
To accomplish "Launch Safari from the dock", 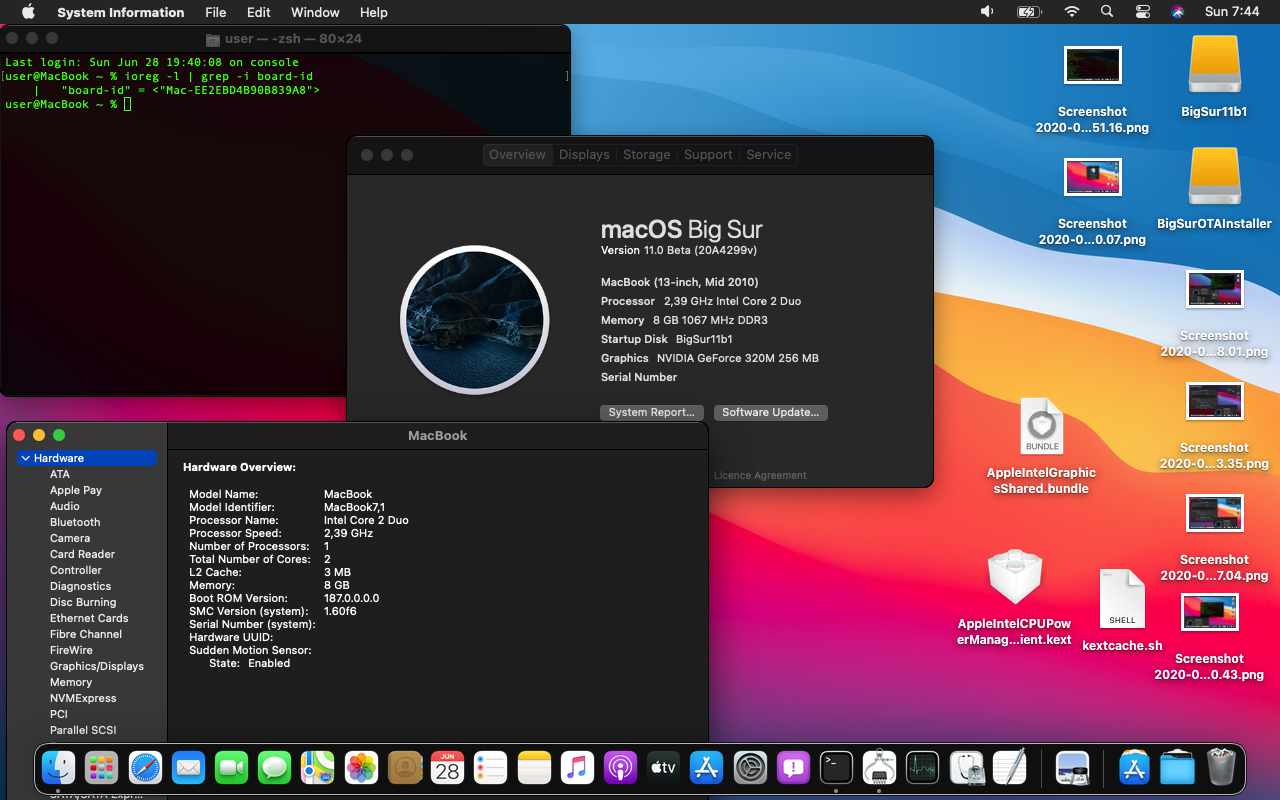I will click(x=145, y=768).
